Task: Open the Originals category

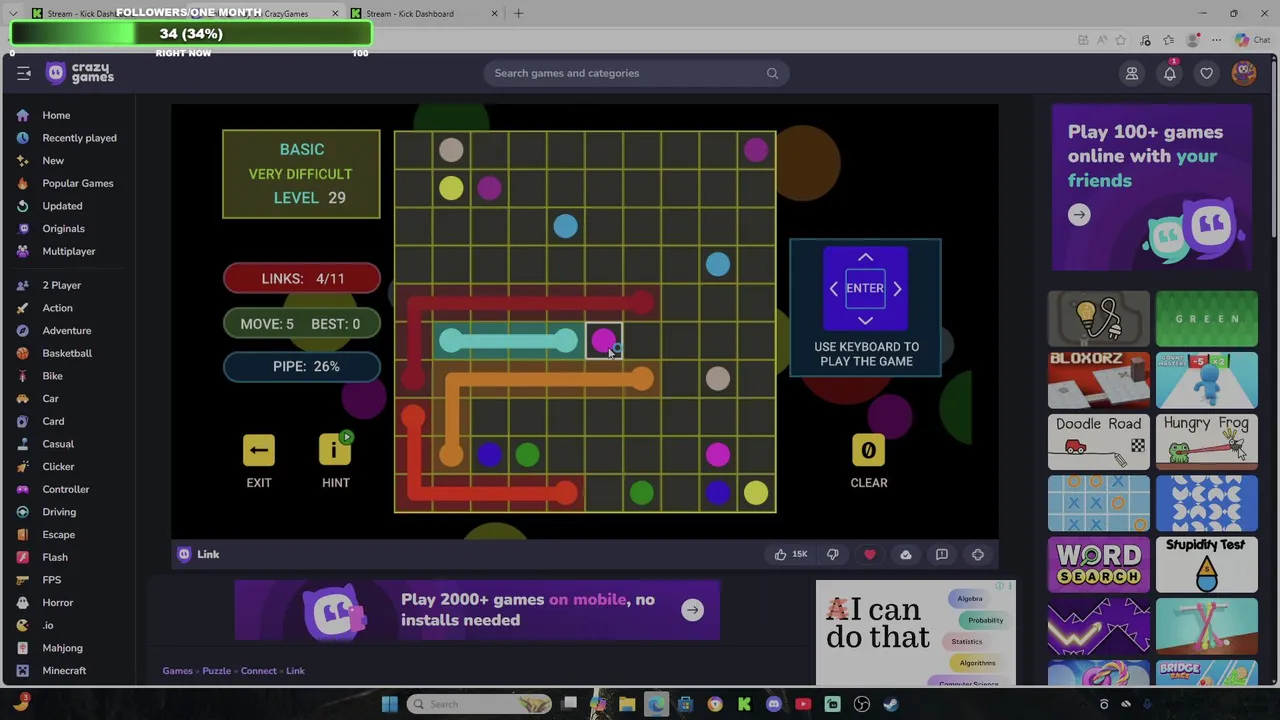Action: (x=63, y=228)
